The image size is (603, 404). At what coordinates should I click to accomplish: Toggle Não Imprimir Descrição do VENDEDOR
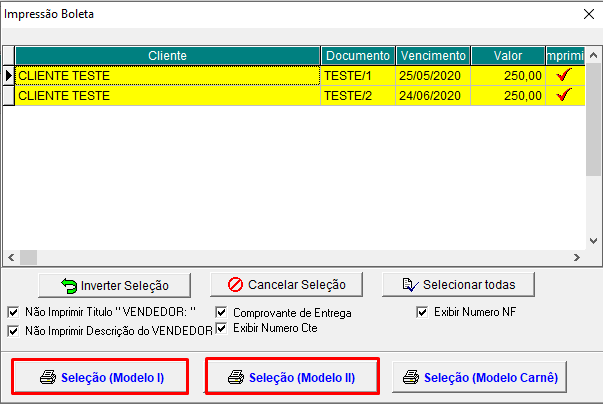click(x=13, y=330)
